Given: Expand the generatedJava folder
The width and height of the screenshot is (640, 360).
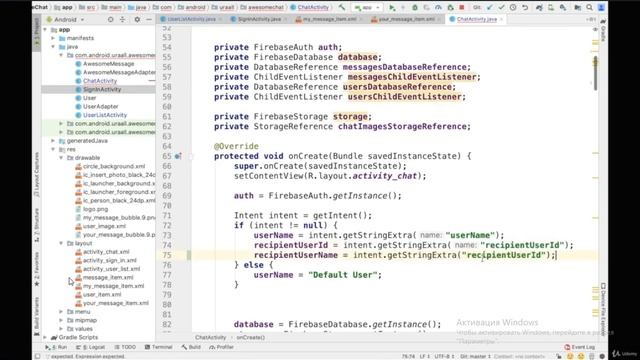Looking at the screenshot, I should click(53, 141).
